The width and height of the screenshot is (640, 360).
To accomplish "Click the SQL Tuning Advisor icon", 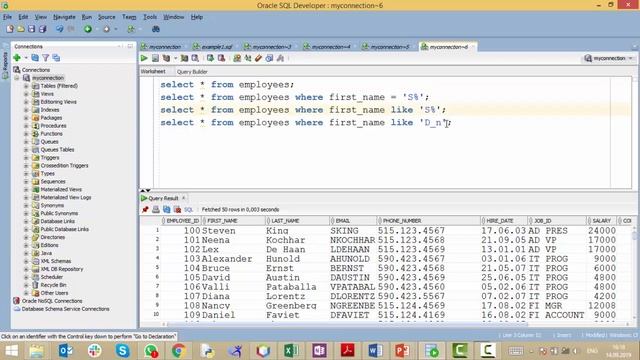I will coord(195,58).
